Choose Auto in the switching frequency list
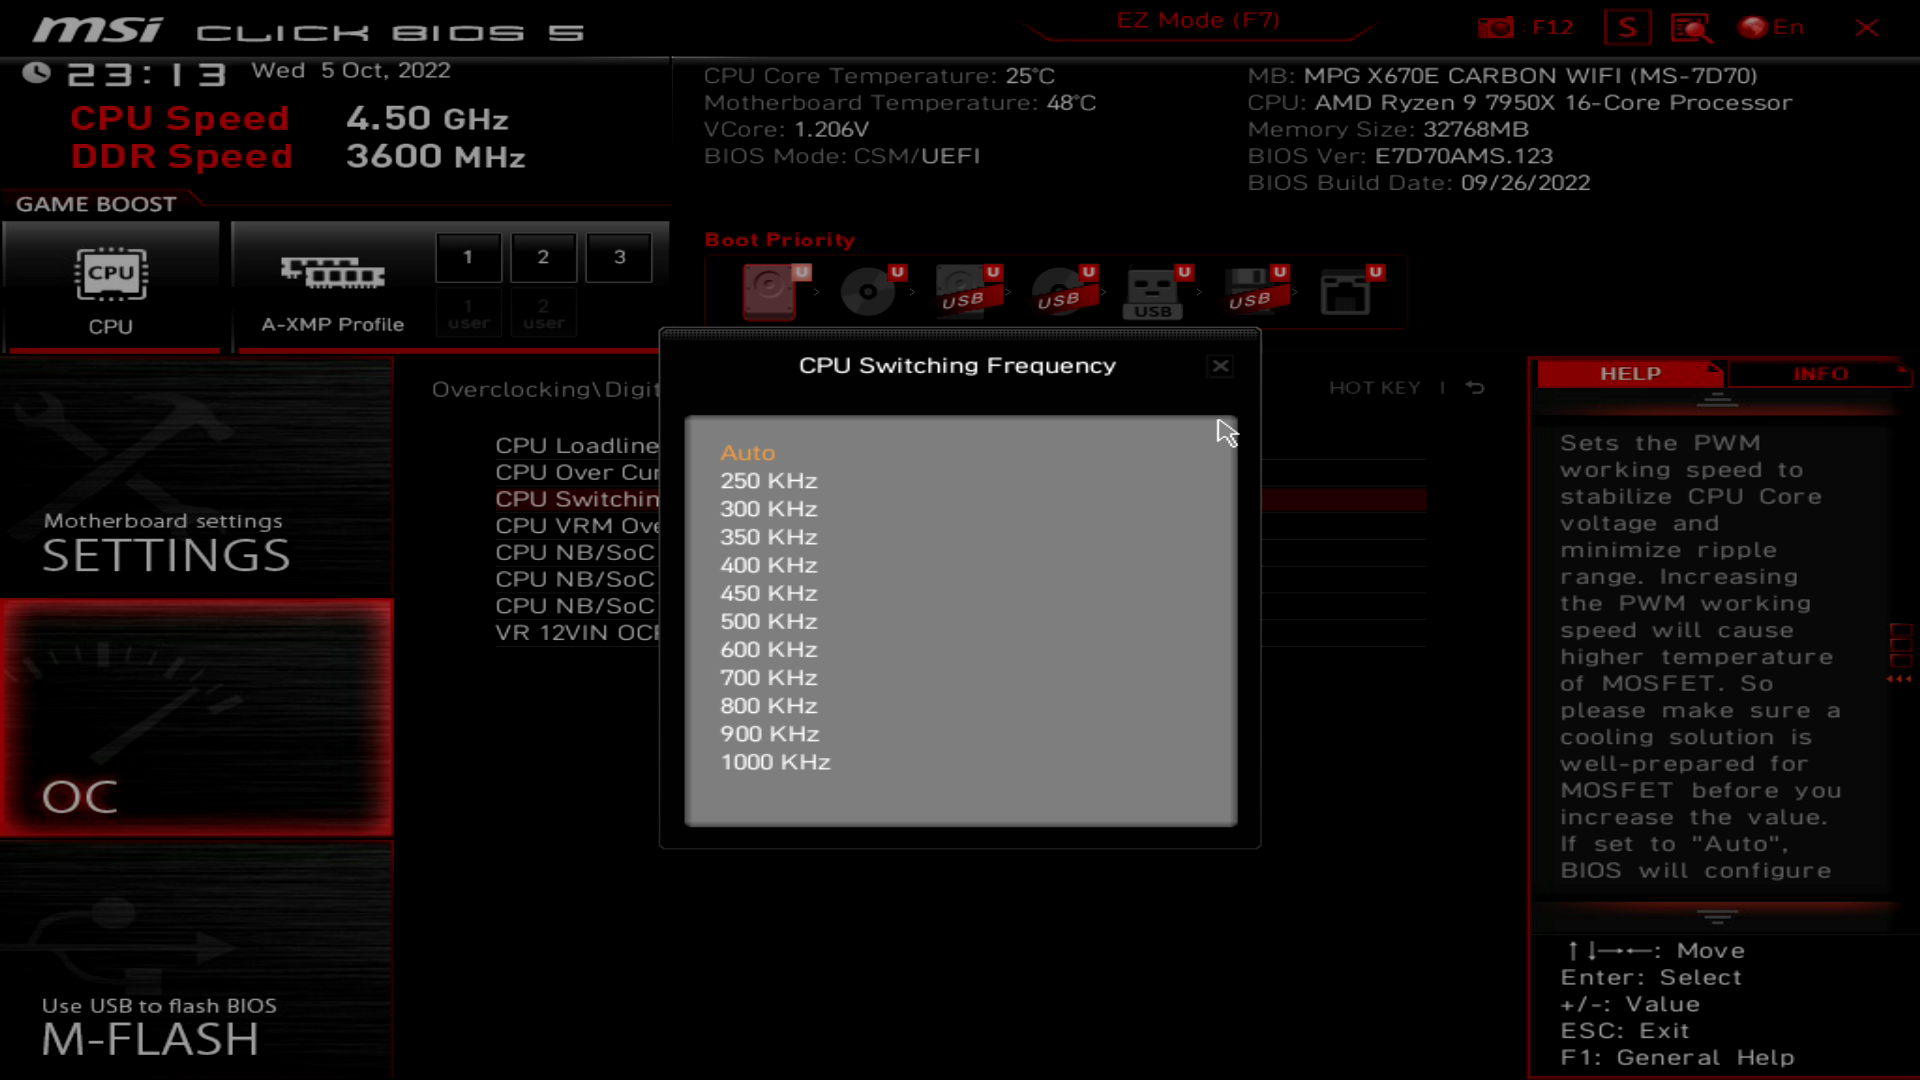This screenshot has height=1080, width=1920. click(x=747, y=453)
